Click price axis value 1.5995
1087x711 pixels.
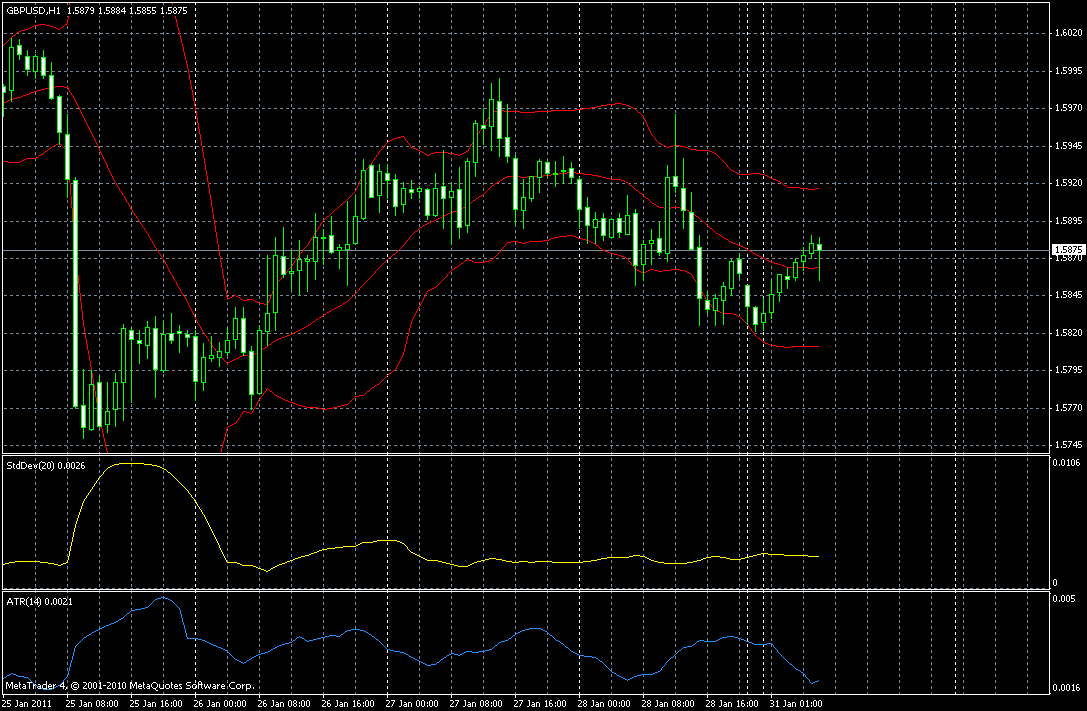[x=1068, y=71]
